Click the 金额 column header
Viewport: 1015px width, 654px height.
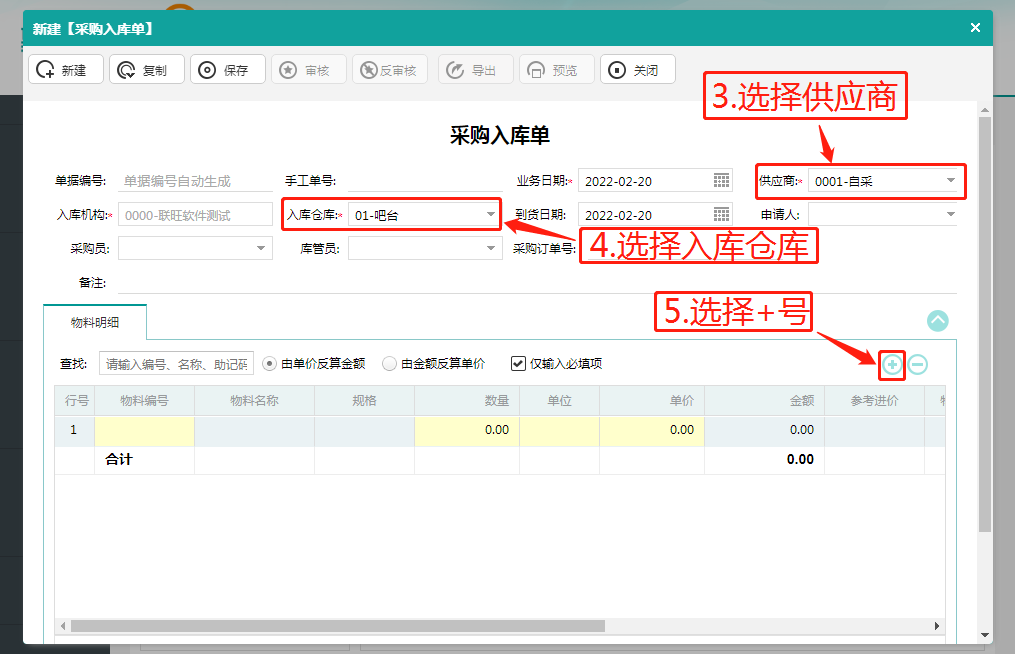point(764,401)
